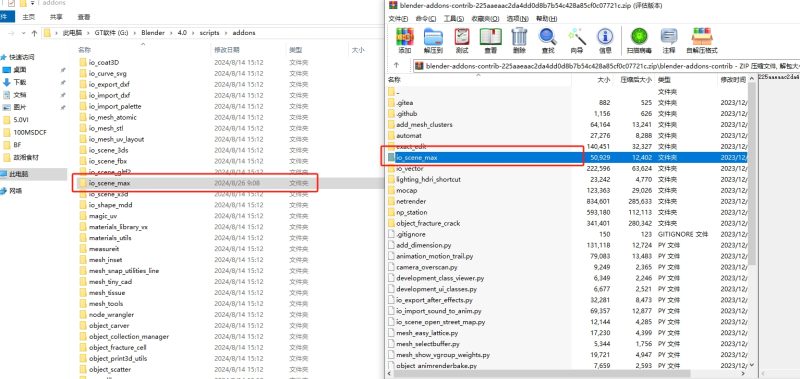Sort WinRAR list by 大小 column header
The image size is (800, 379).
604,80
